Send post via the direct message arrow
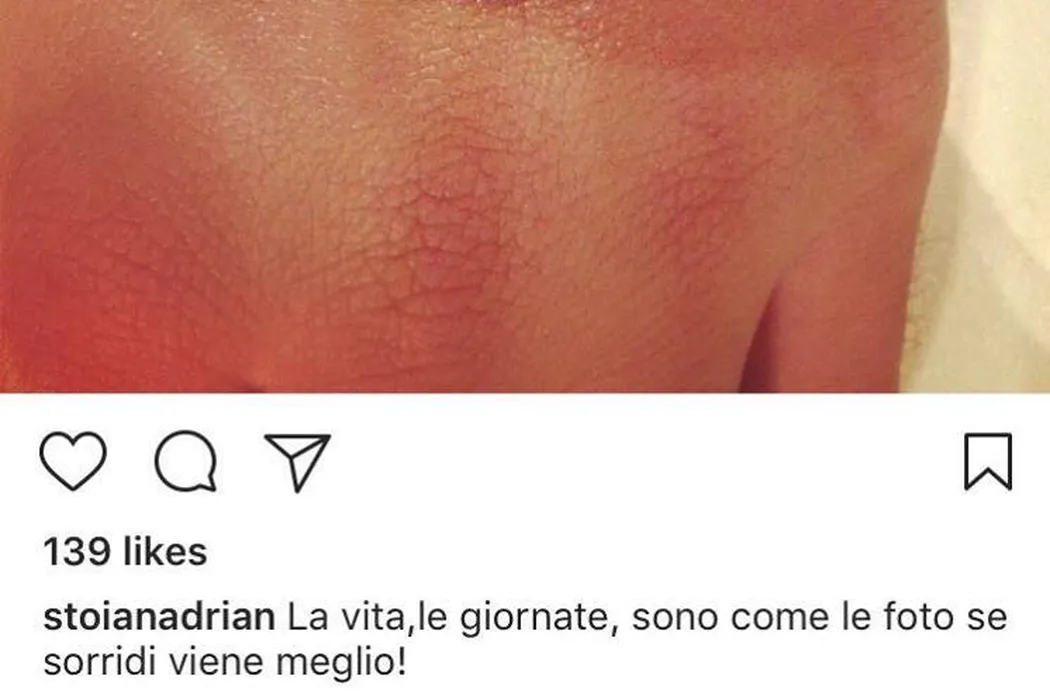 coord(297,462)
